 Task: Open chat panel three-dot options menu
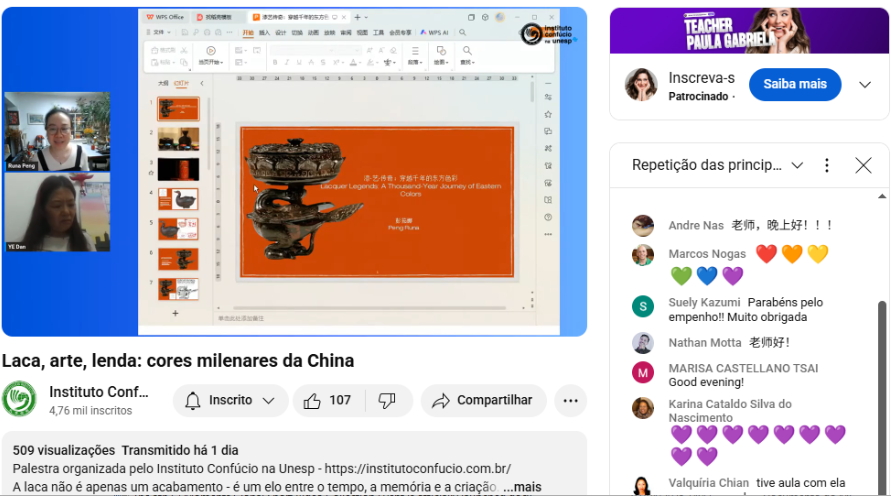coord(826,165)
